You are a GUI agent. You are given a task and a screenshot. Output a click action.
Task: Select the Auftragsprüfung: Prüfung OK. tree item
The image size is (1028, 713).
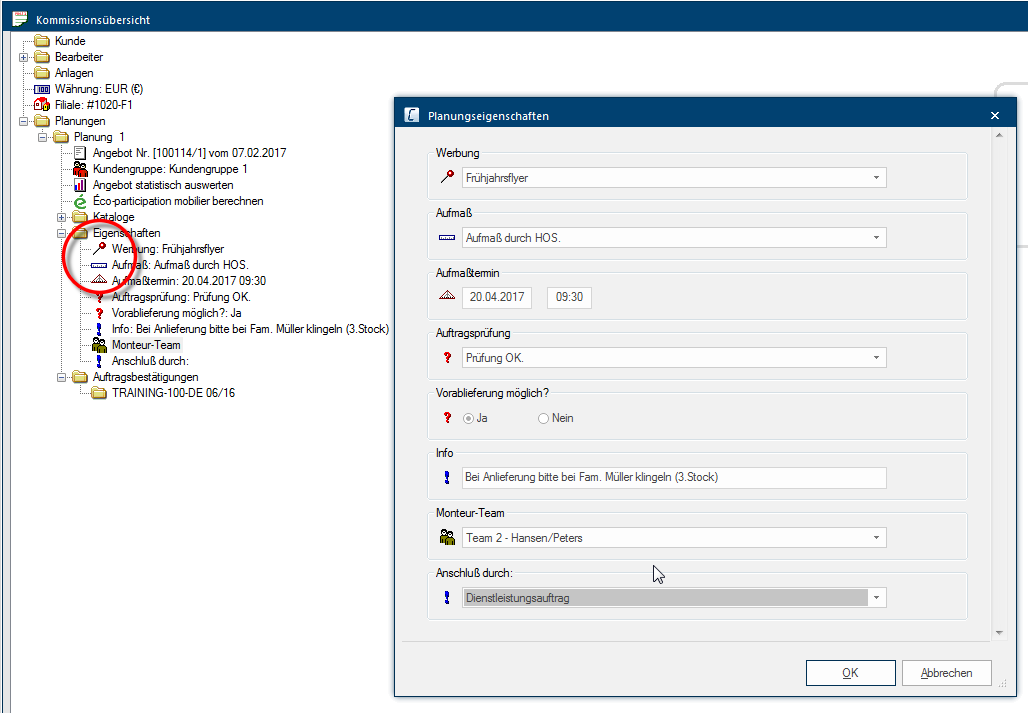(181, 297)
